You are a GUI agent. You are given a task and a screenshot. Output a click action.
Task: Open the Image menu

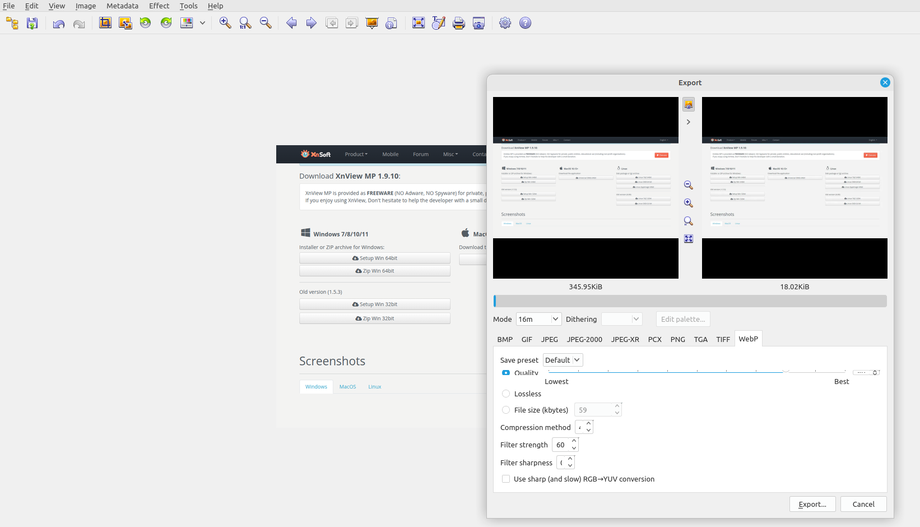coord(86,6)
